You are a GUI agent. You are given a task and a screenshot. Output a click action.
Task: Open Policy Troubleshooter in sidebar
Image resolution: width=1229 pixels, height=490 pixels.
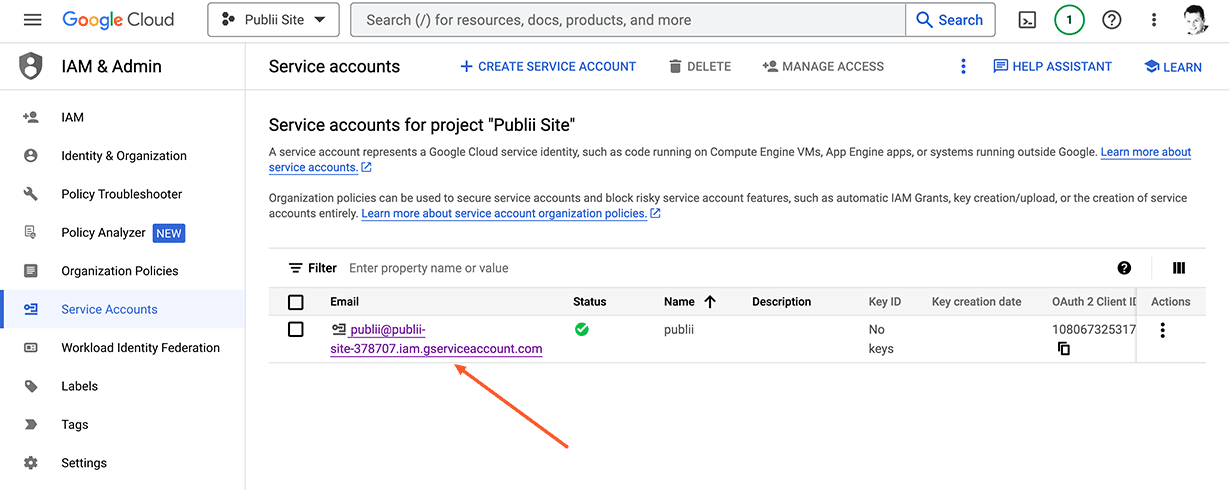[x=121, y=194]
